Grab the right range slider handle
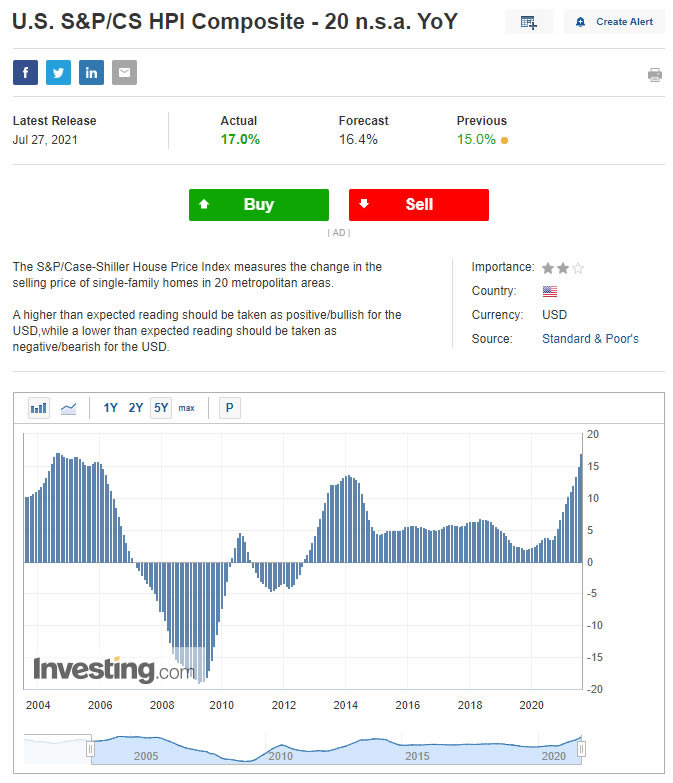This screenshot has width=673, height=783. point(581,749)
